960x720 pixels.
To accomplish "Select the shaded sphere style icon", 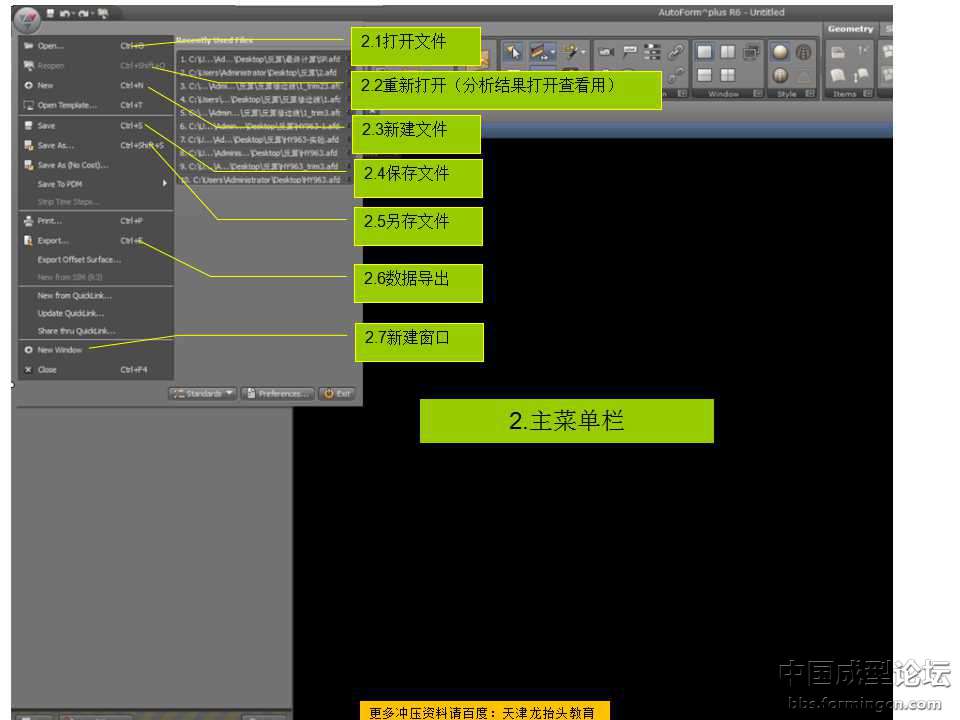I will tap(780, 52).
